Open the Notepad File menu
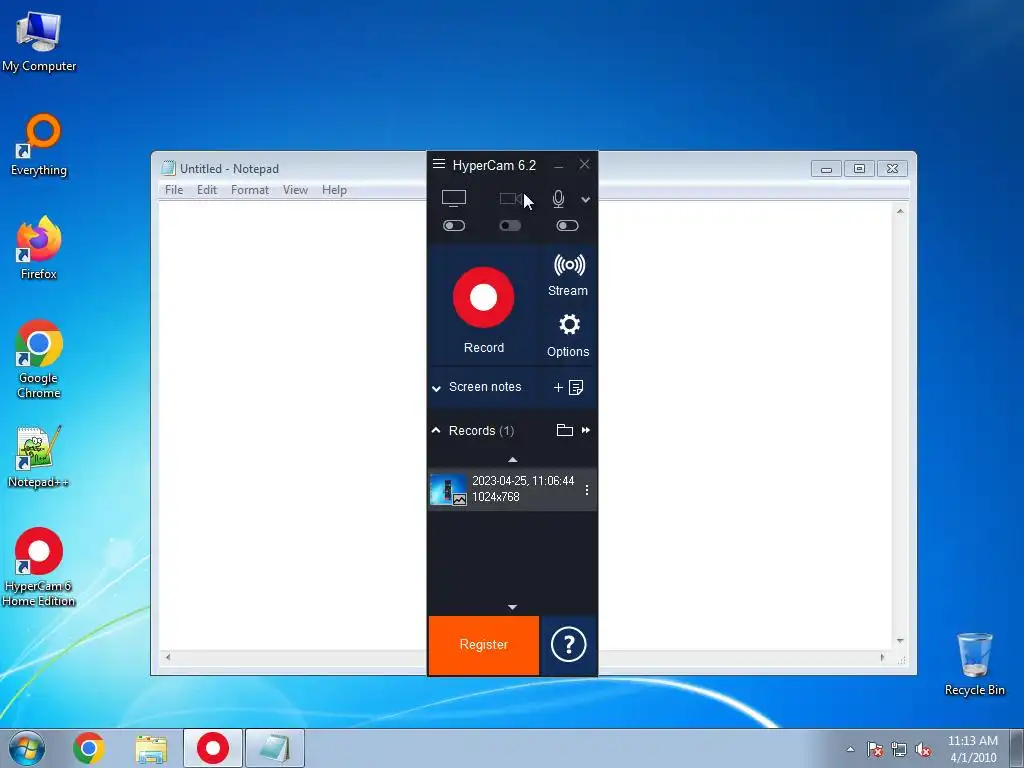 click(174, 190)
